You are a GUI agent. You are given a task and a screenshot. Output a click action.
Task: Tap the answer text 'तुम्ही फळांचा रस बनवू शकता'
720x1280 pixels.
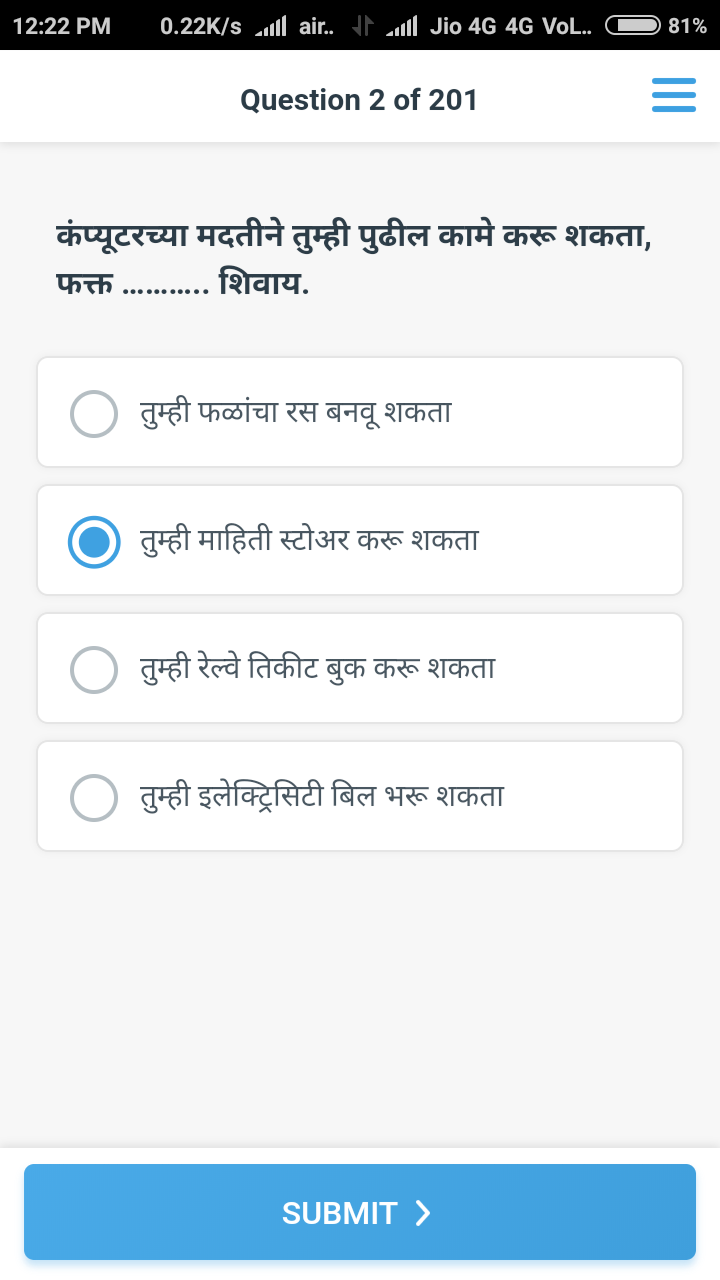coord(296,412)
